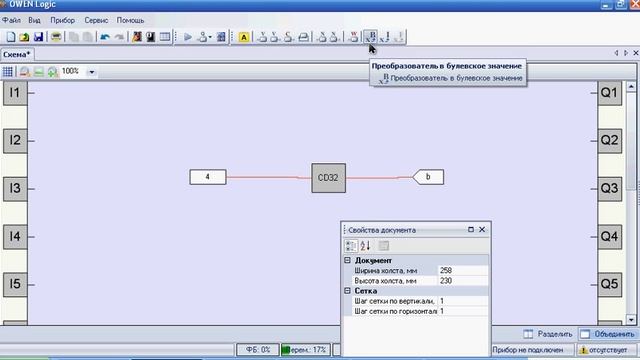The height and width of the screenshot is (360, 640).
Task: Open the Прибор menu
Action: coord(62,20)
